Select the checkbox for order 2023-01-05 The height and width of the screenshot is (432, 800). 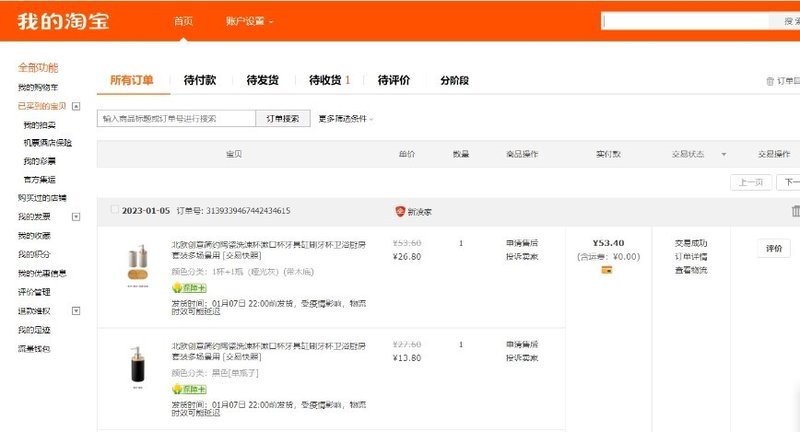tap(114, 211)
